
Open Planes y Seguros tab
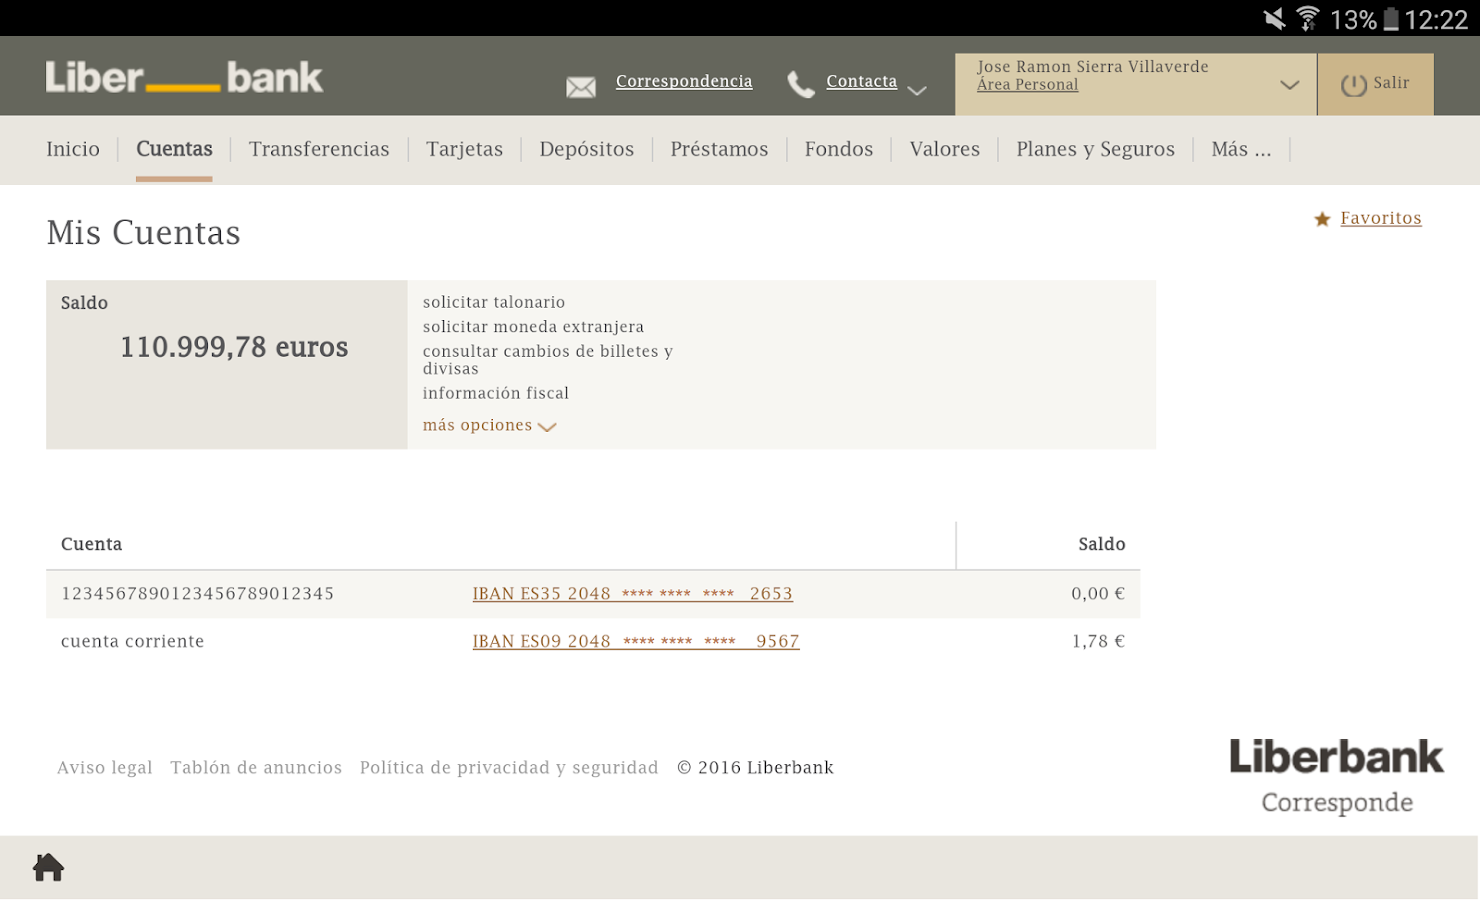click(x=1096, y=149)
